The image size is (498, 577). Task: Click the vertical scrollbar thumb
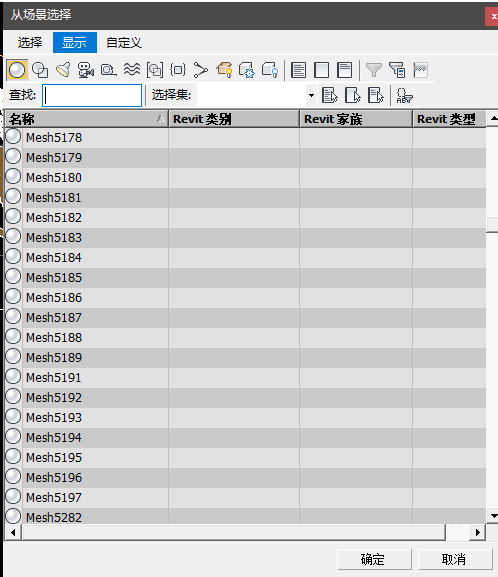492,225
